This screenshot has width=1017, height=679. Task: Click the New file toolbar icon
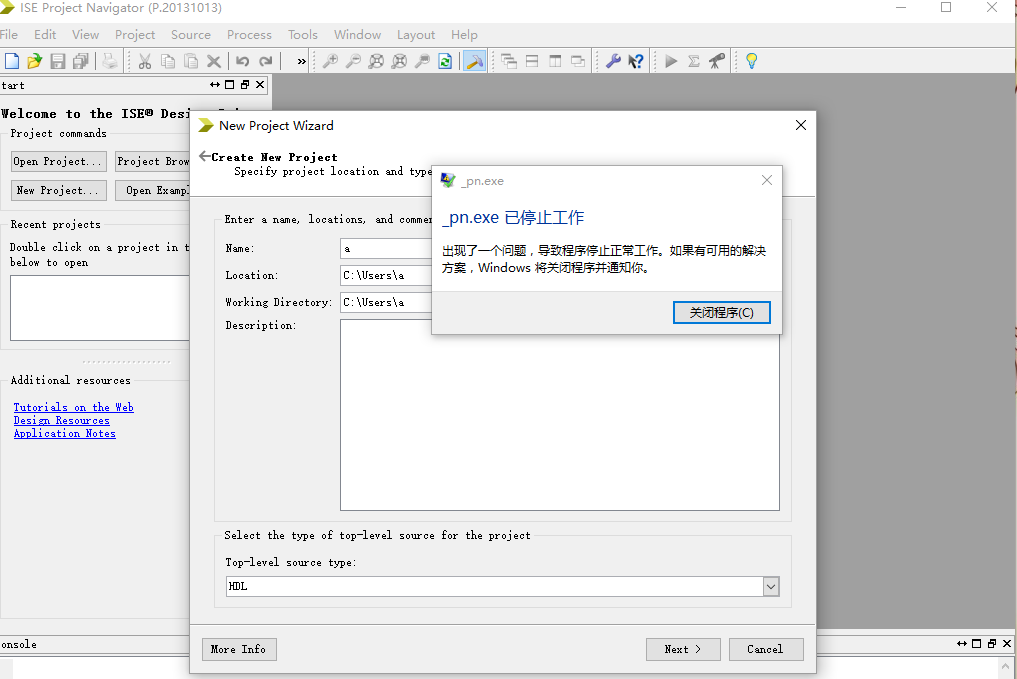(12, 61)
